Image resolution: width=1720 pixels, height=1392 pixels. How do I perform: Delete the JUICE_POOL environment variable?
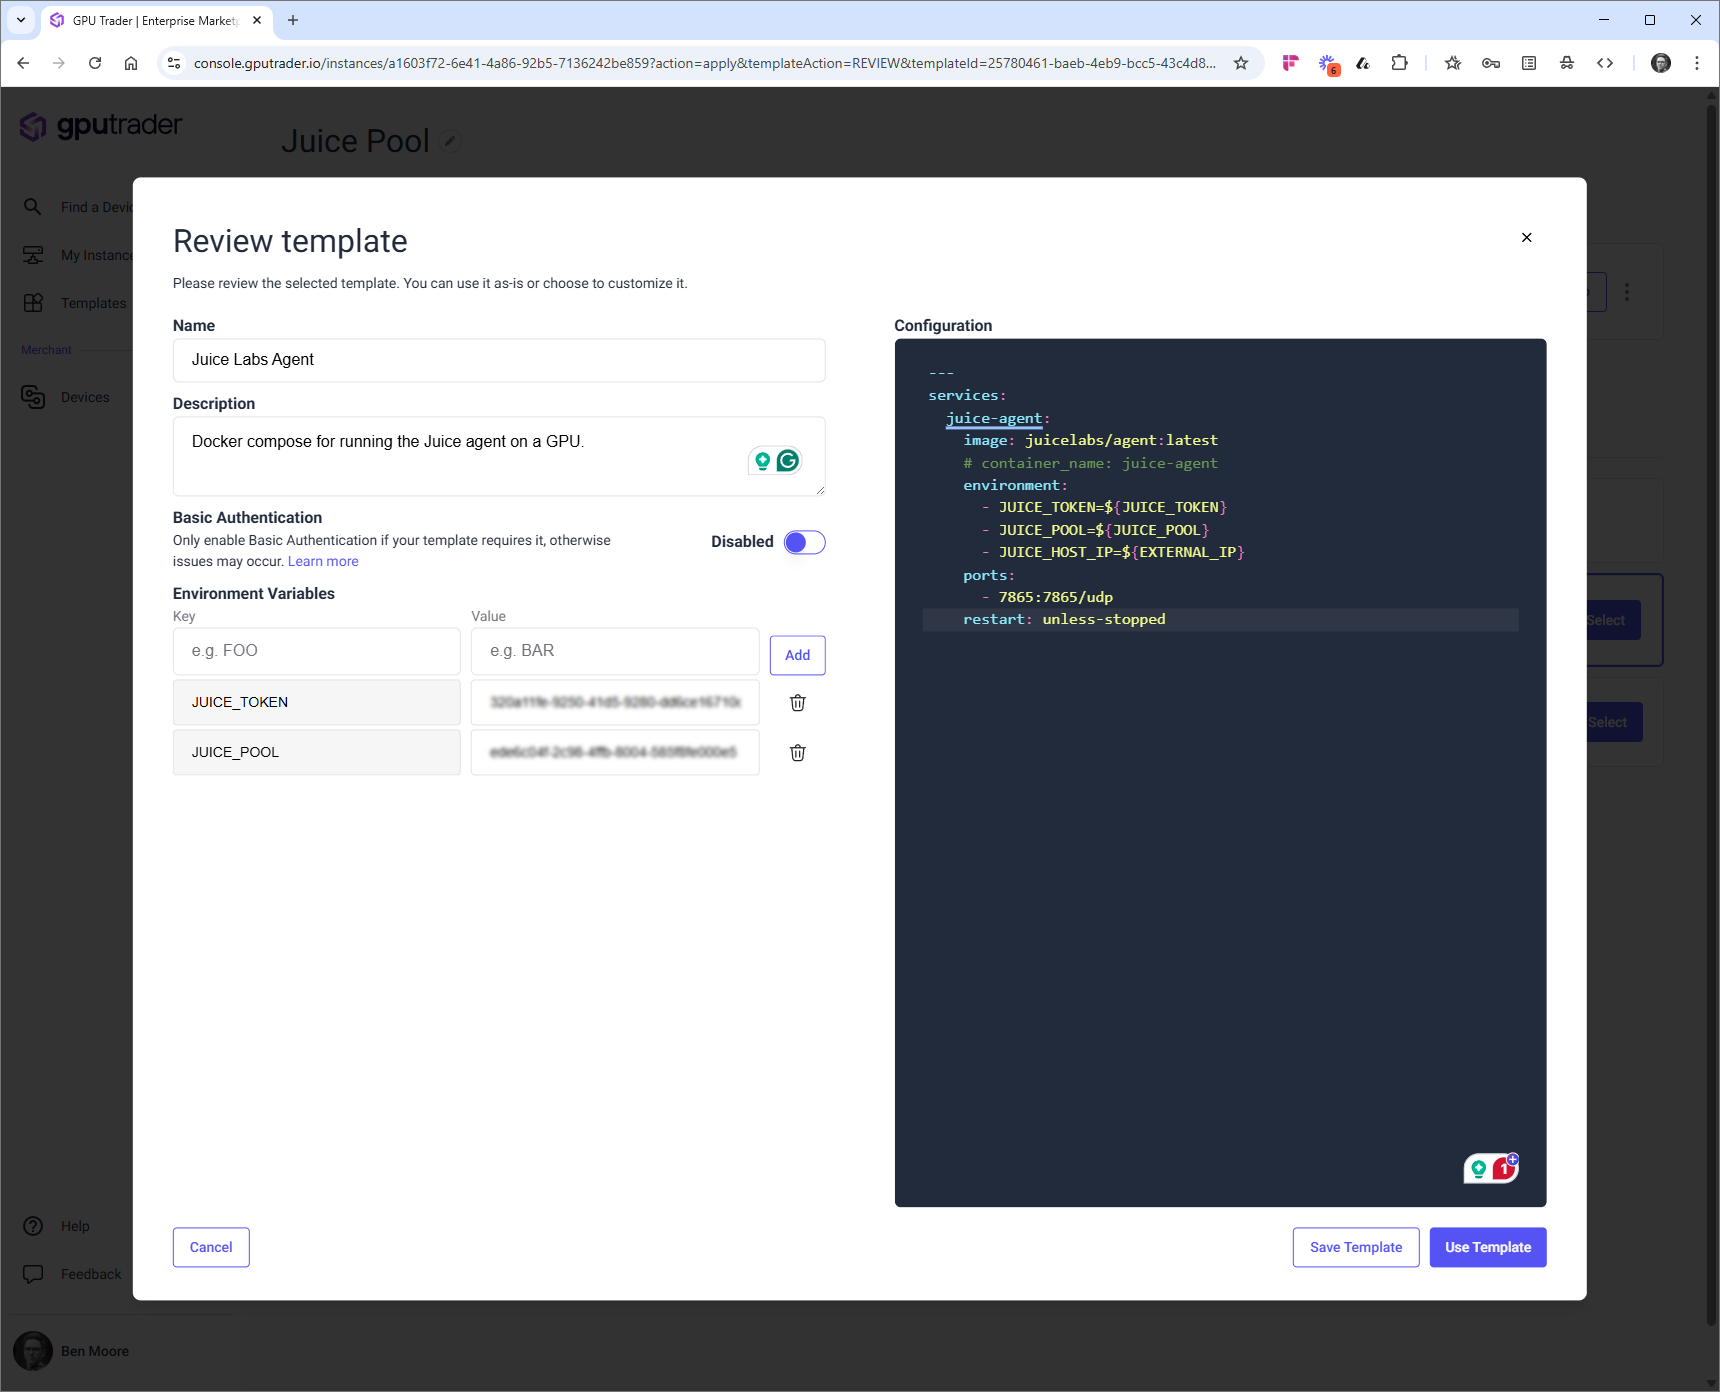tap(798, 753)
